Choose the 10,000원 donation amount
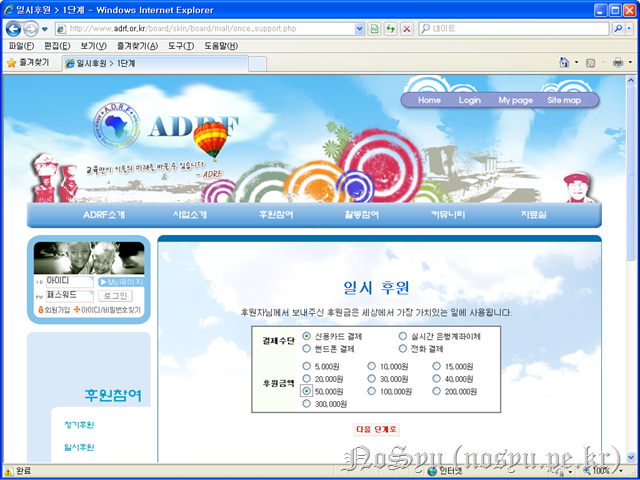 pos(372,366)
